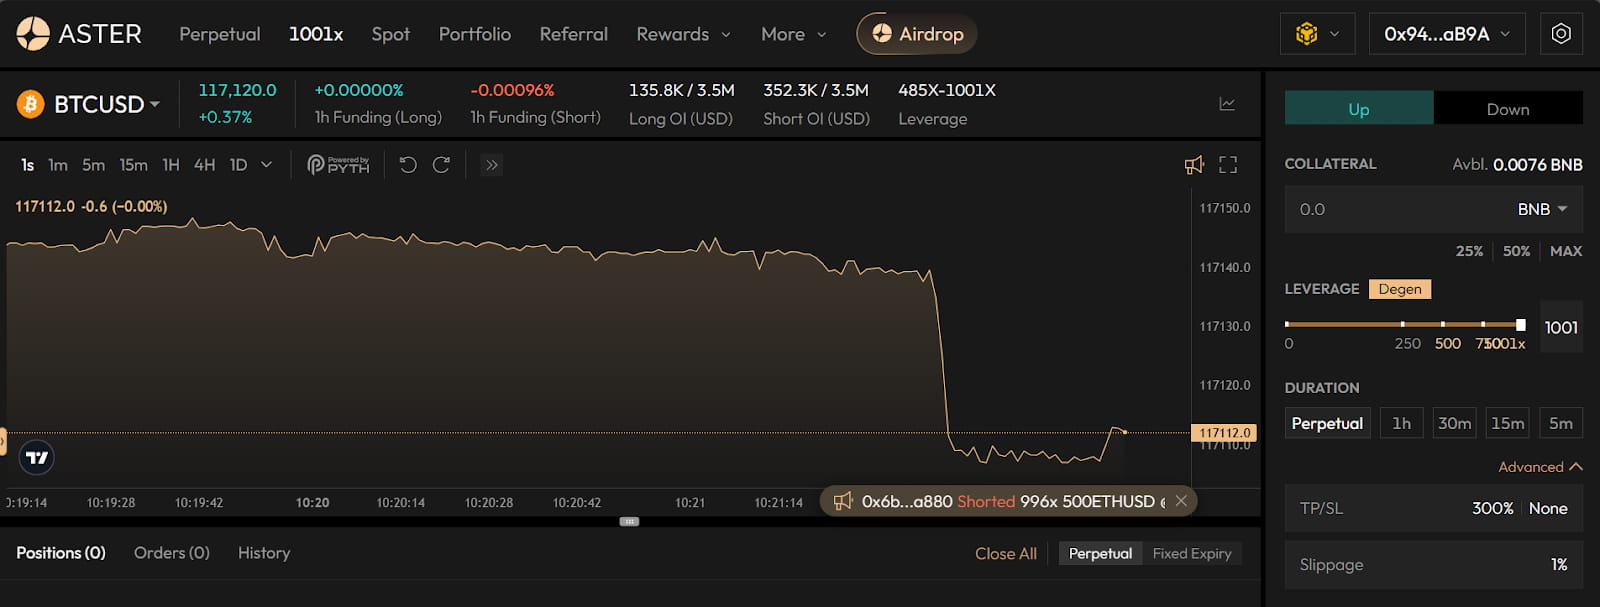Switch to Fixed Expiry positions

(x=1191, y=553)
